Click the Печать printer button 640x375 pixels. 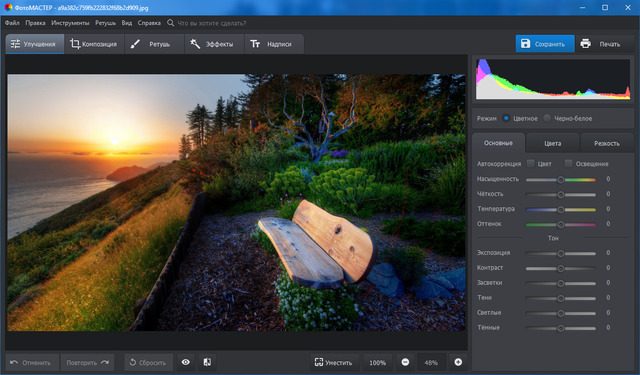point(604,44)
